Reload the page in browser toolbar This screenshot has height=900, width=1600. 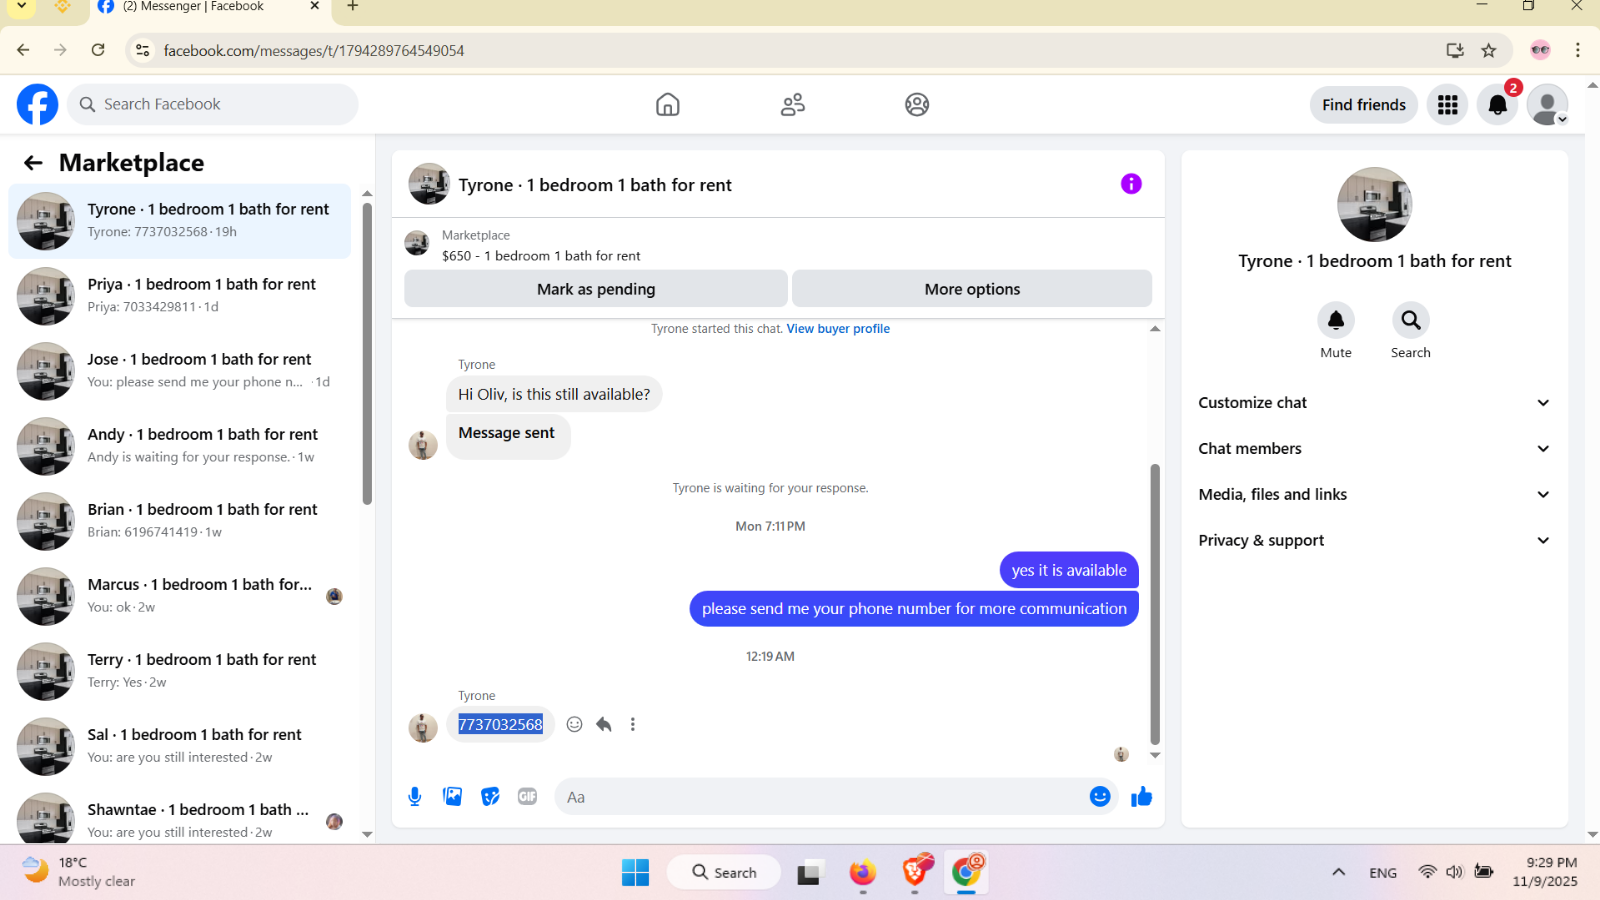[98, 50]
